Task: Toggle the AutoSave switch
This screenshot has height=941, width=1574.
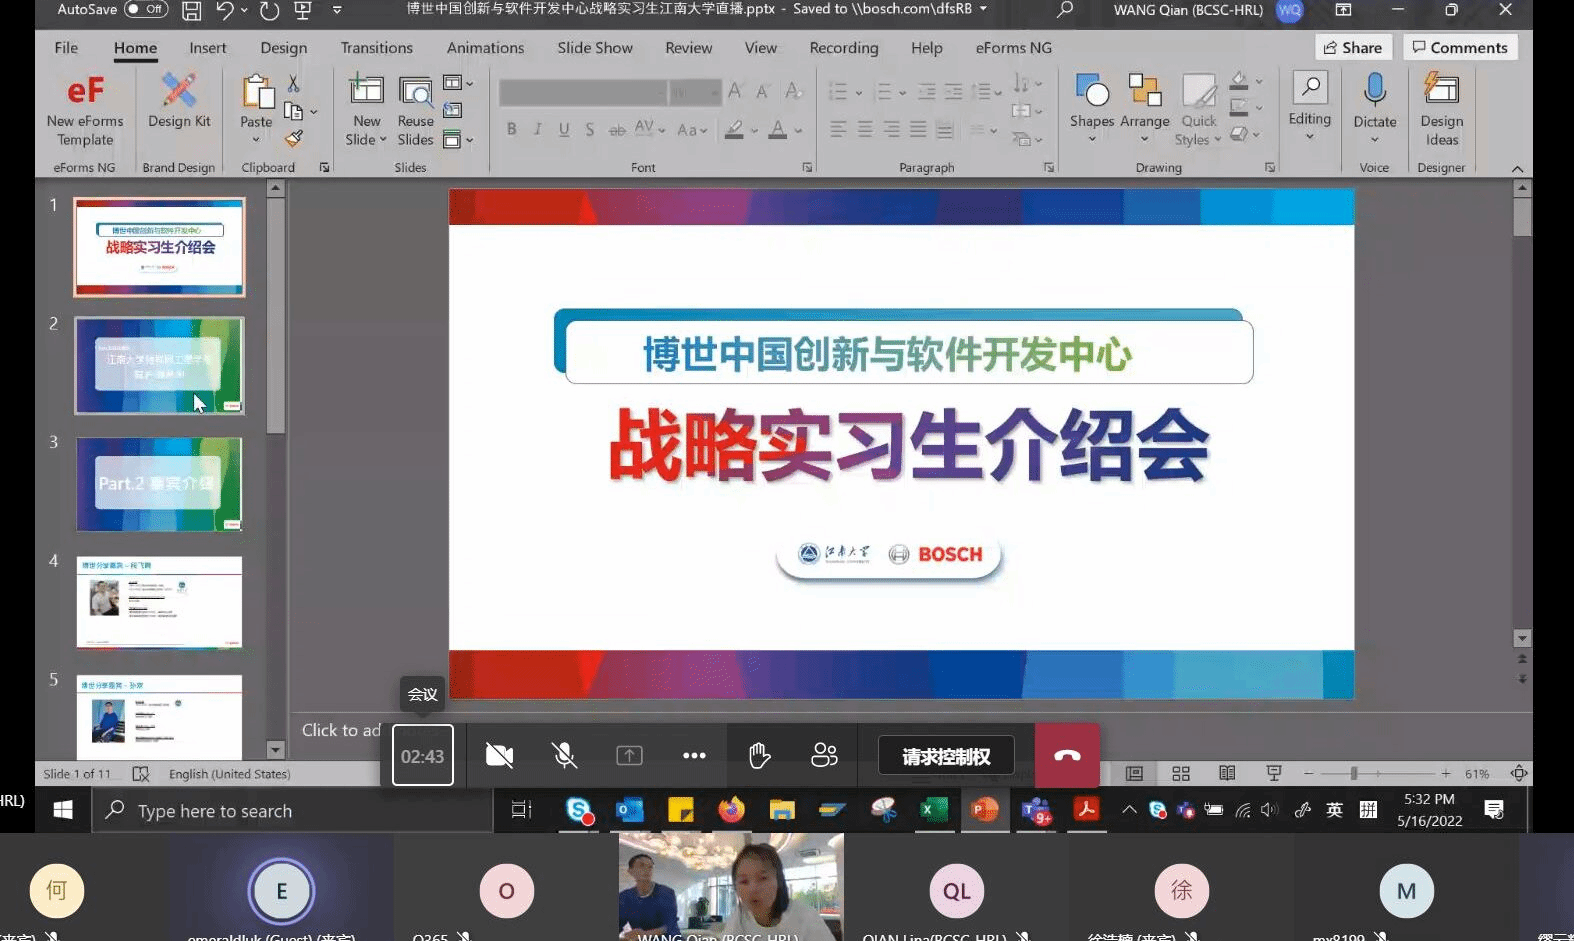Action: pos(146,10)
